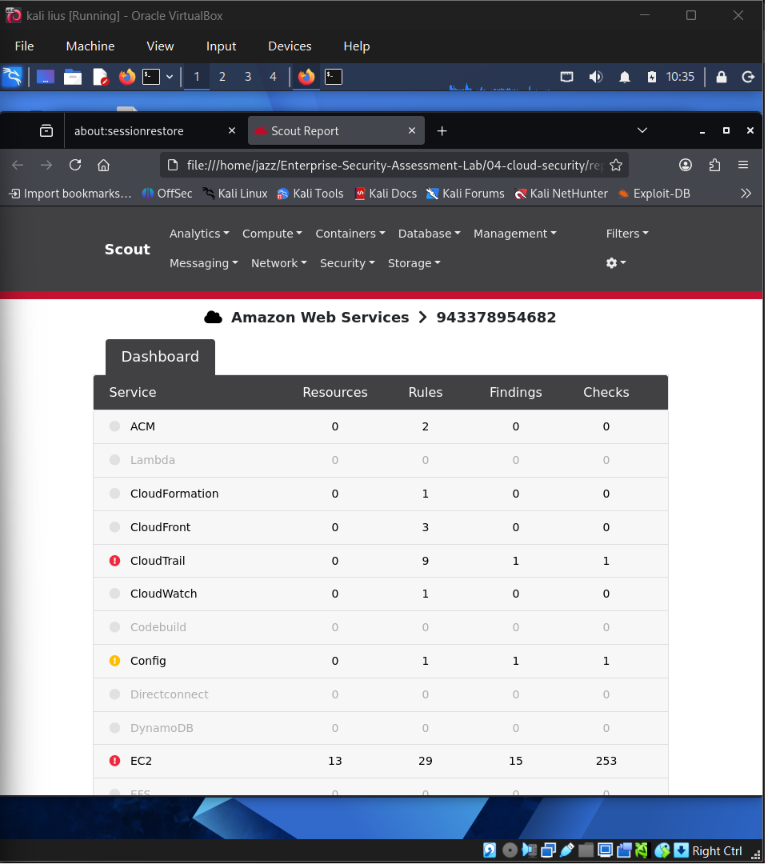
Task: Click the Config yellow warning icon
Action: [115, 661]
